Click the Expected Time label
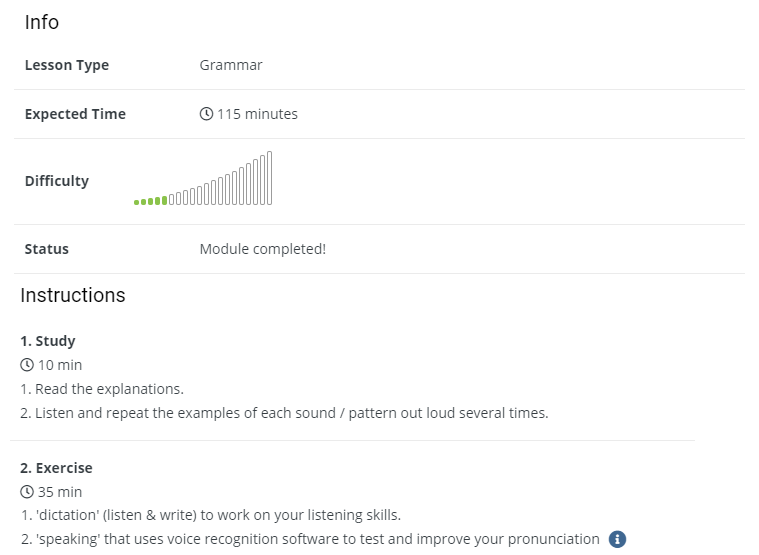Screen dimensions: 759x555 coord(75,114)
